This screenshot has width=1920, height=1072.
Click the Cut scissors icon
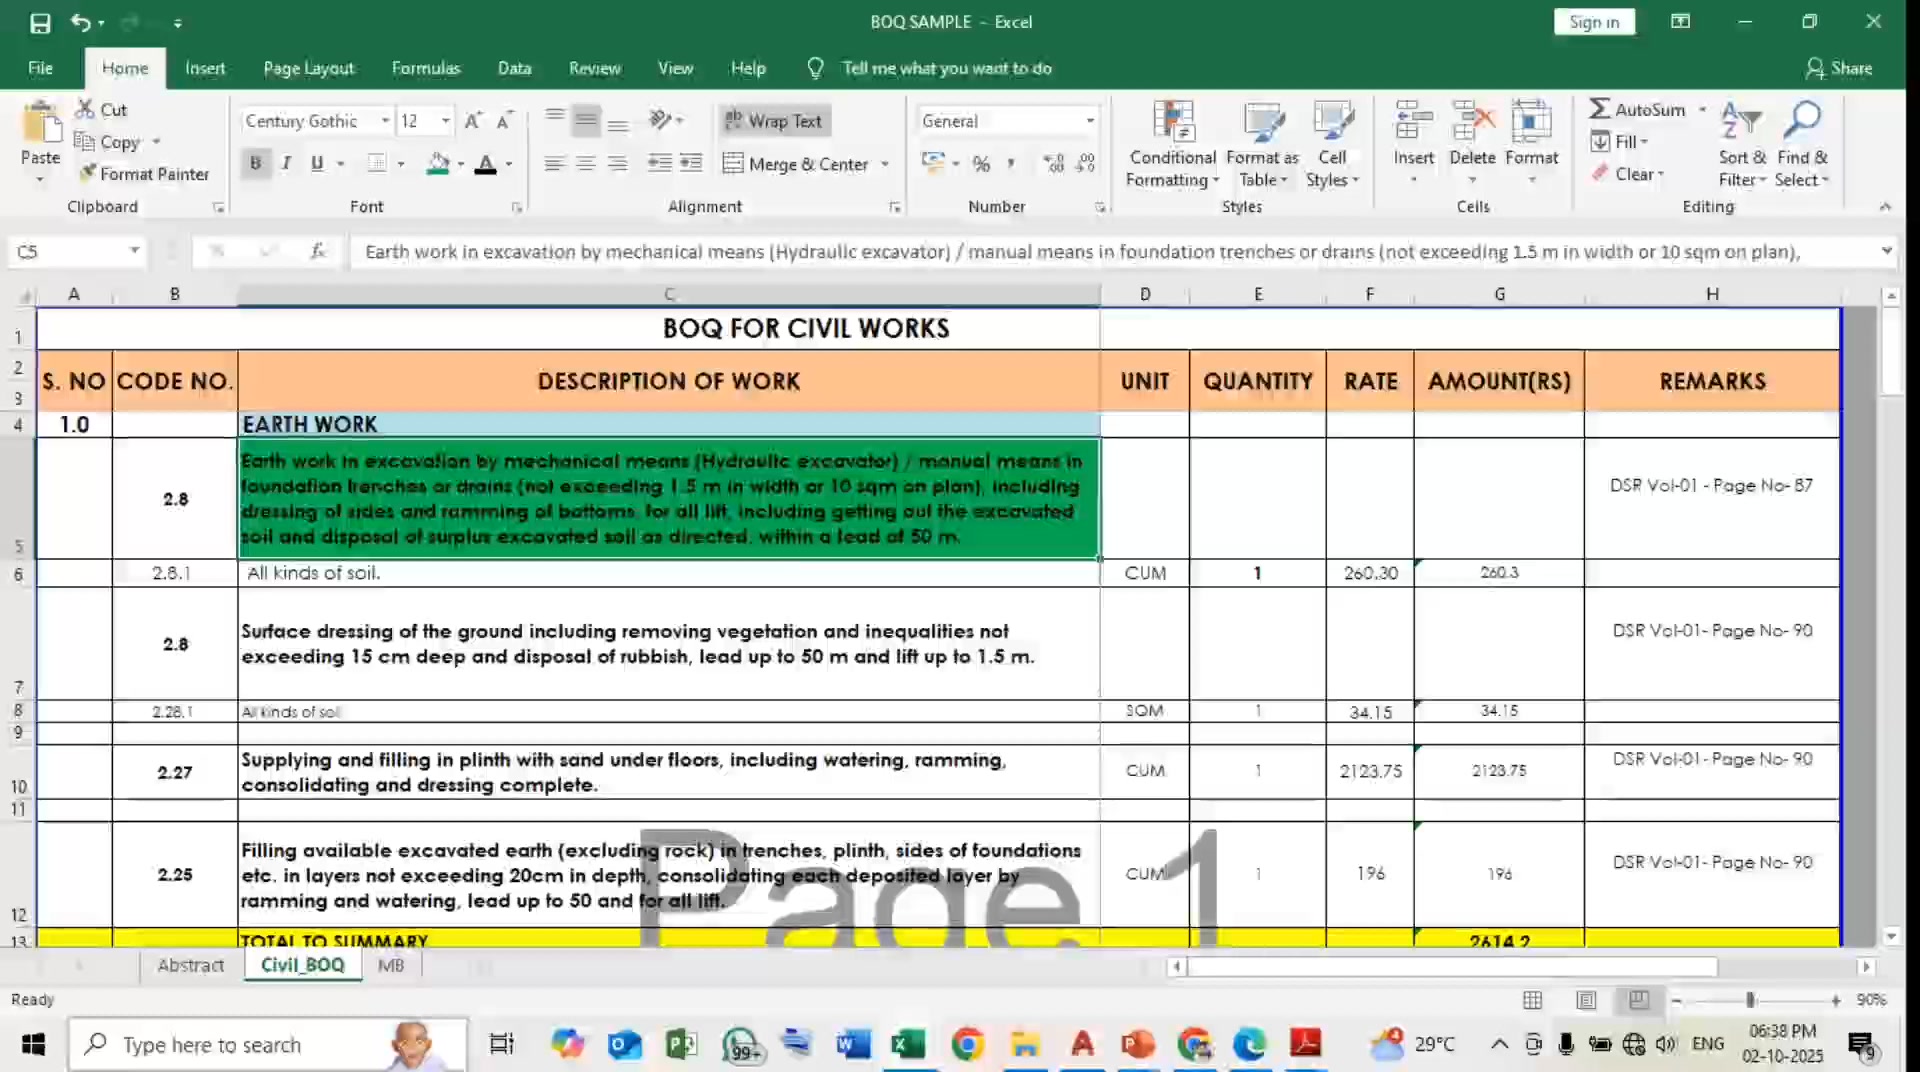[86, 109]
